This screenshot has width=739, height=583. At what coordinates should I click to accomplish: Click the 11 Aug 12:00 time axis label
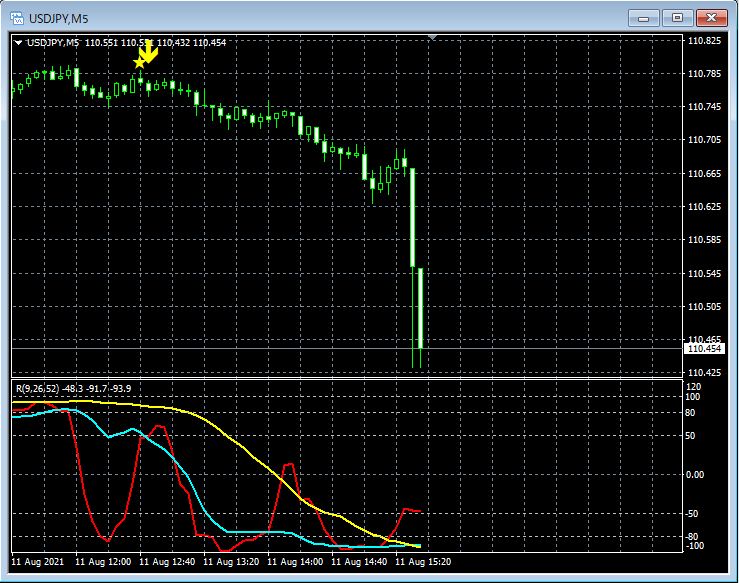[105, 562]
